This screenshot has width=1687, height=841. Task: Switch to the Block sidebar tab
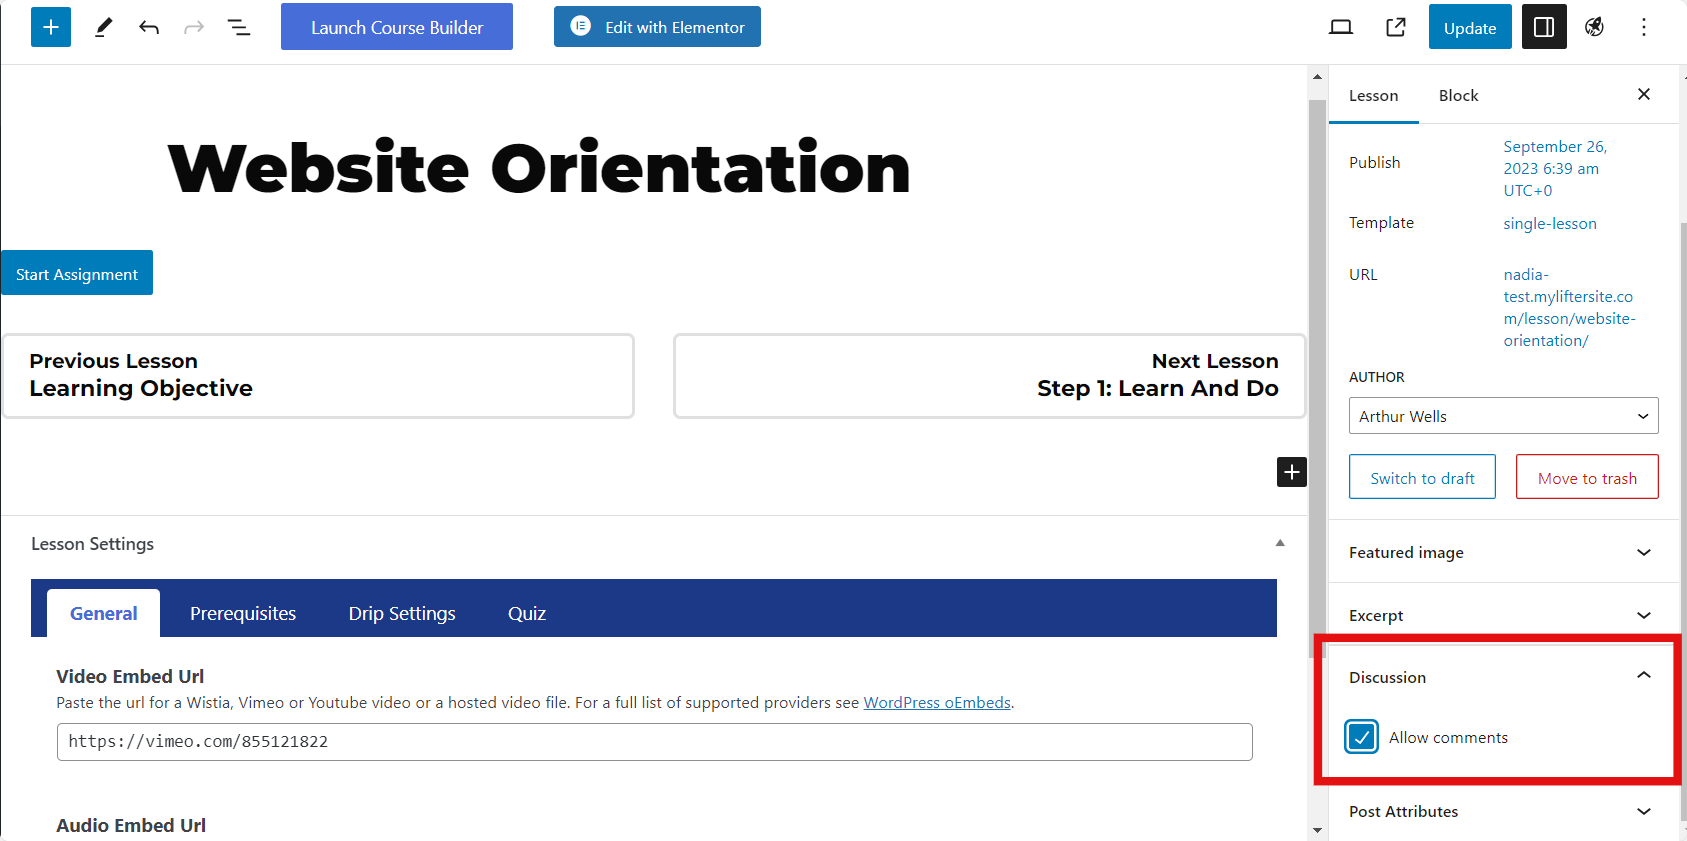[1458, 96]
